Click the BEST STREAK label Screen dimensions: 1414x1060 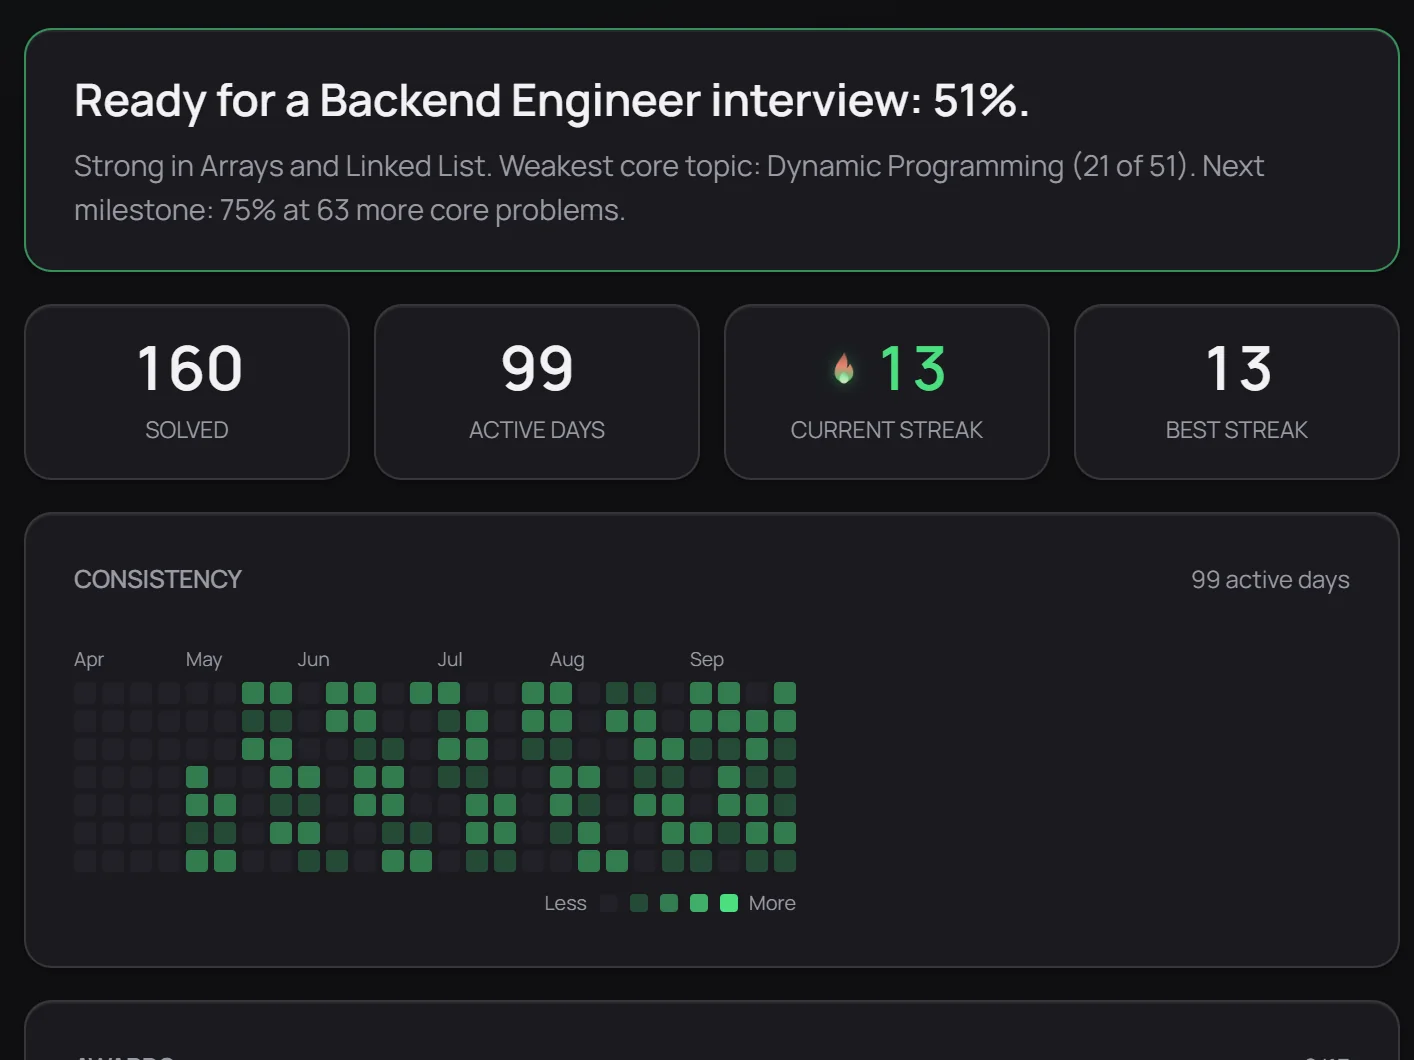(x=1237, y=430)
